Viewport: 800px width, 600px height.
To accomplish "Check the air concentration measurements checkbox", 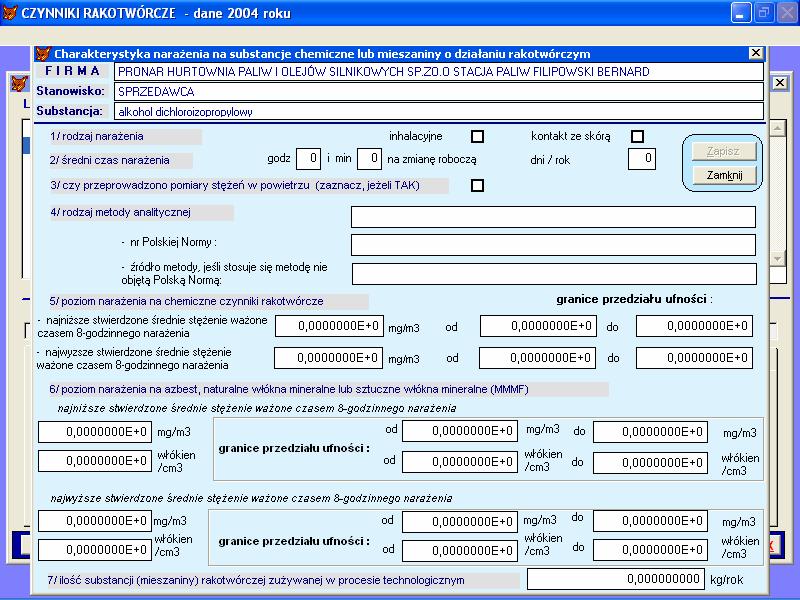I will point(478,185).
